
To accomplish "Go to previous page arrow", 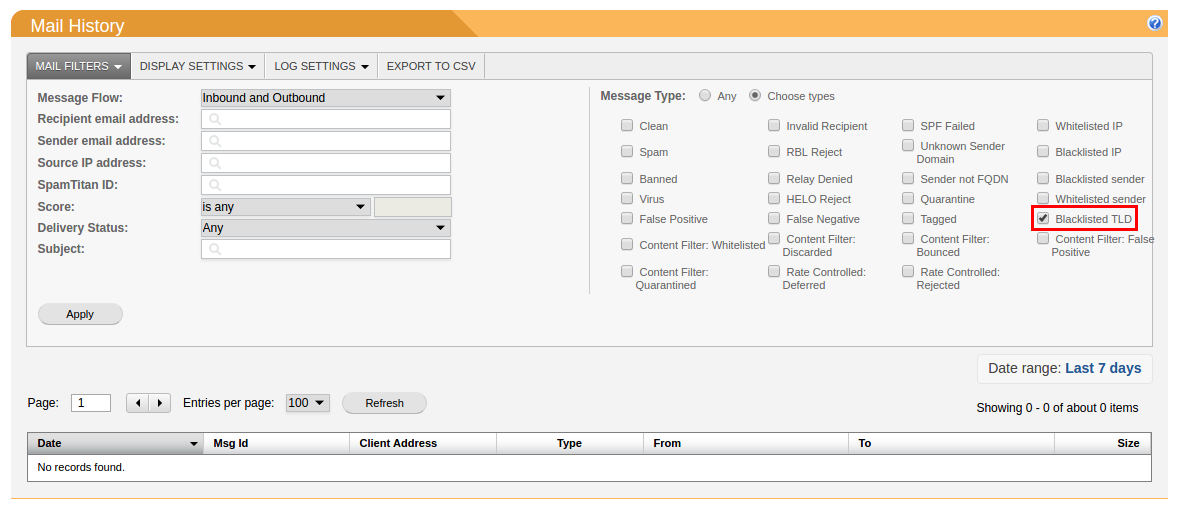I will [138, 403].
